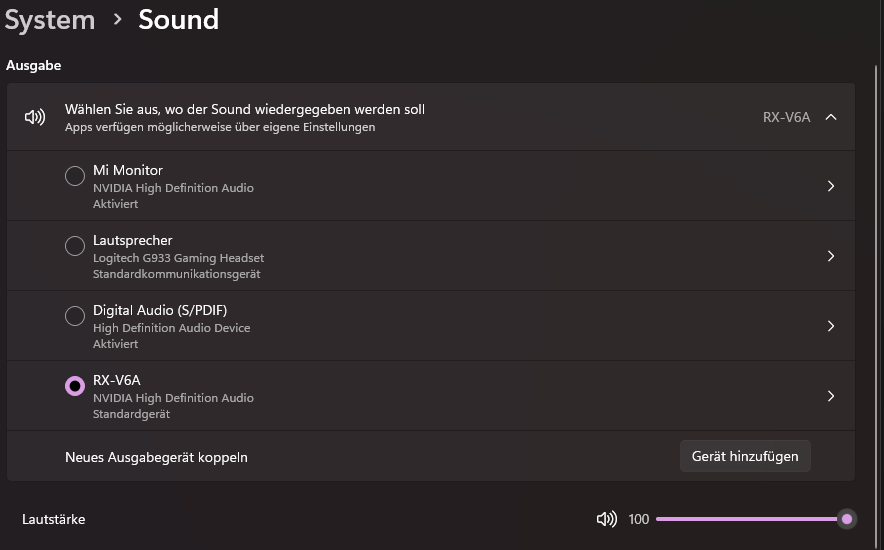The height and width of the screenshot is (550, 884).
Task: Choose Digital Audio (S/PDIF) radio button
Action: 75,316
